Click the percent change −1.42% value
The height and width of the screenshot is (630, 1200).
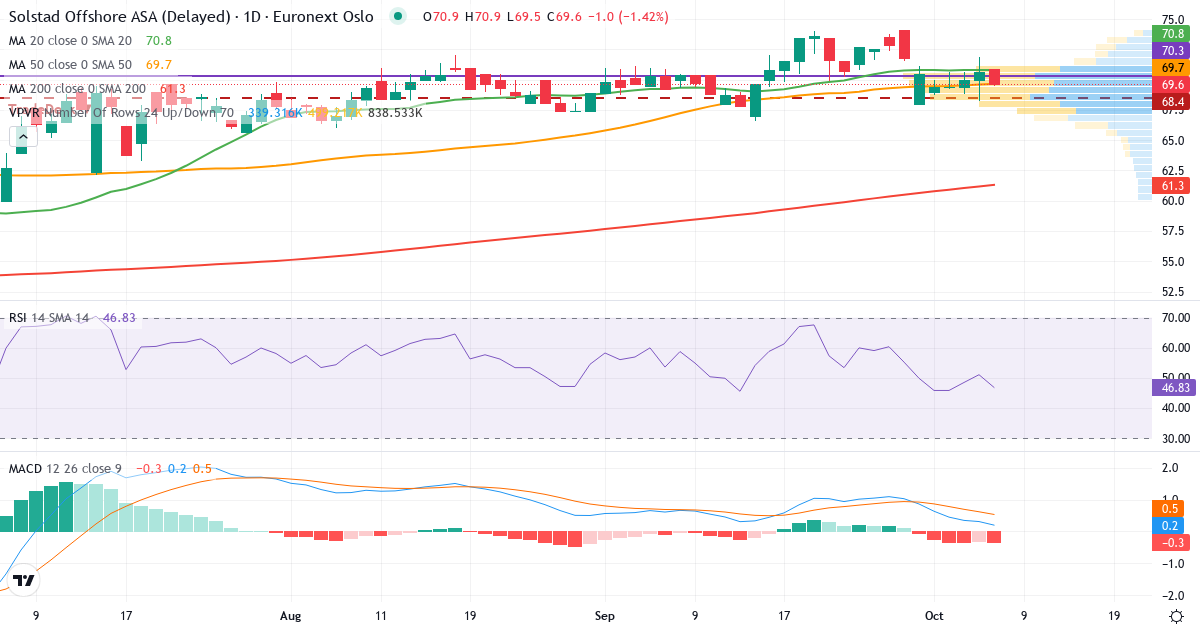click(x=644, y=17)
